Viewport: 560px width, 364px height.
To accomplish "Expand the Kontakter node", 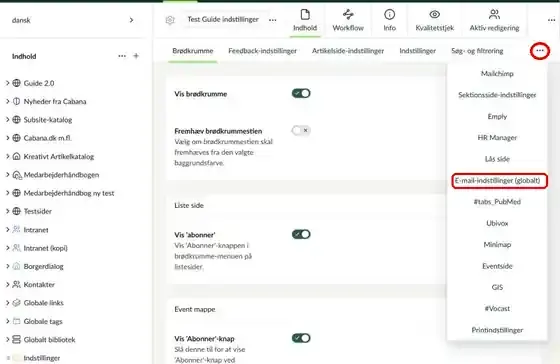I will click(x=8, y=284).
